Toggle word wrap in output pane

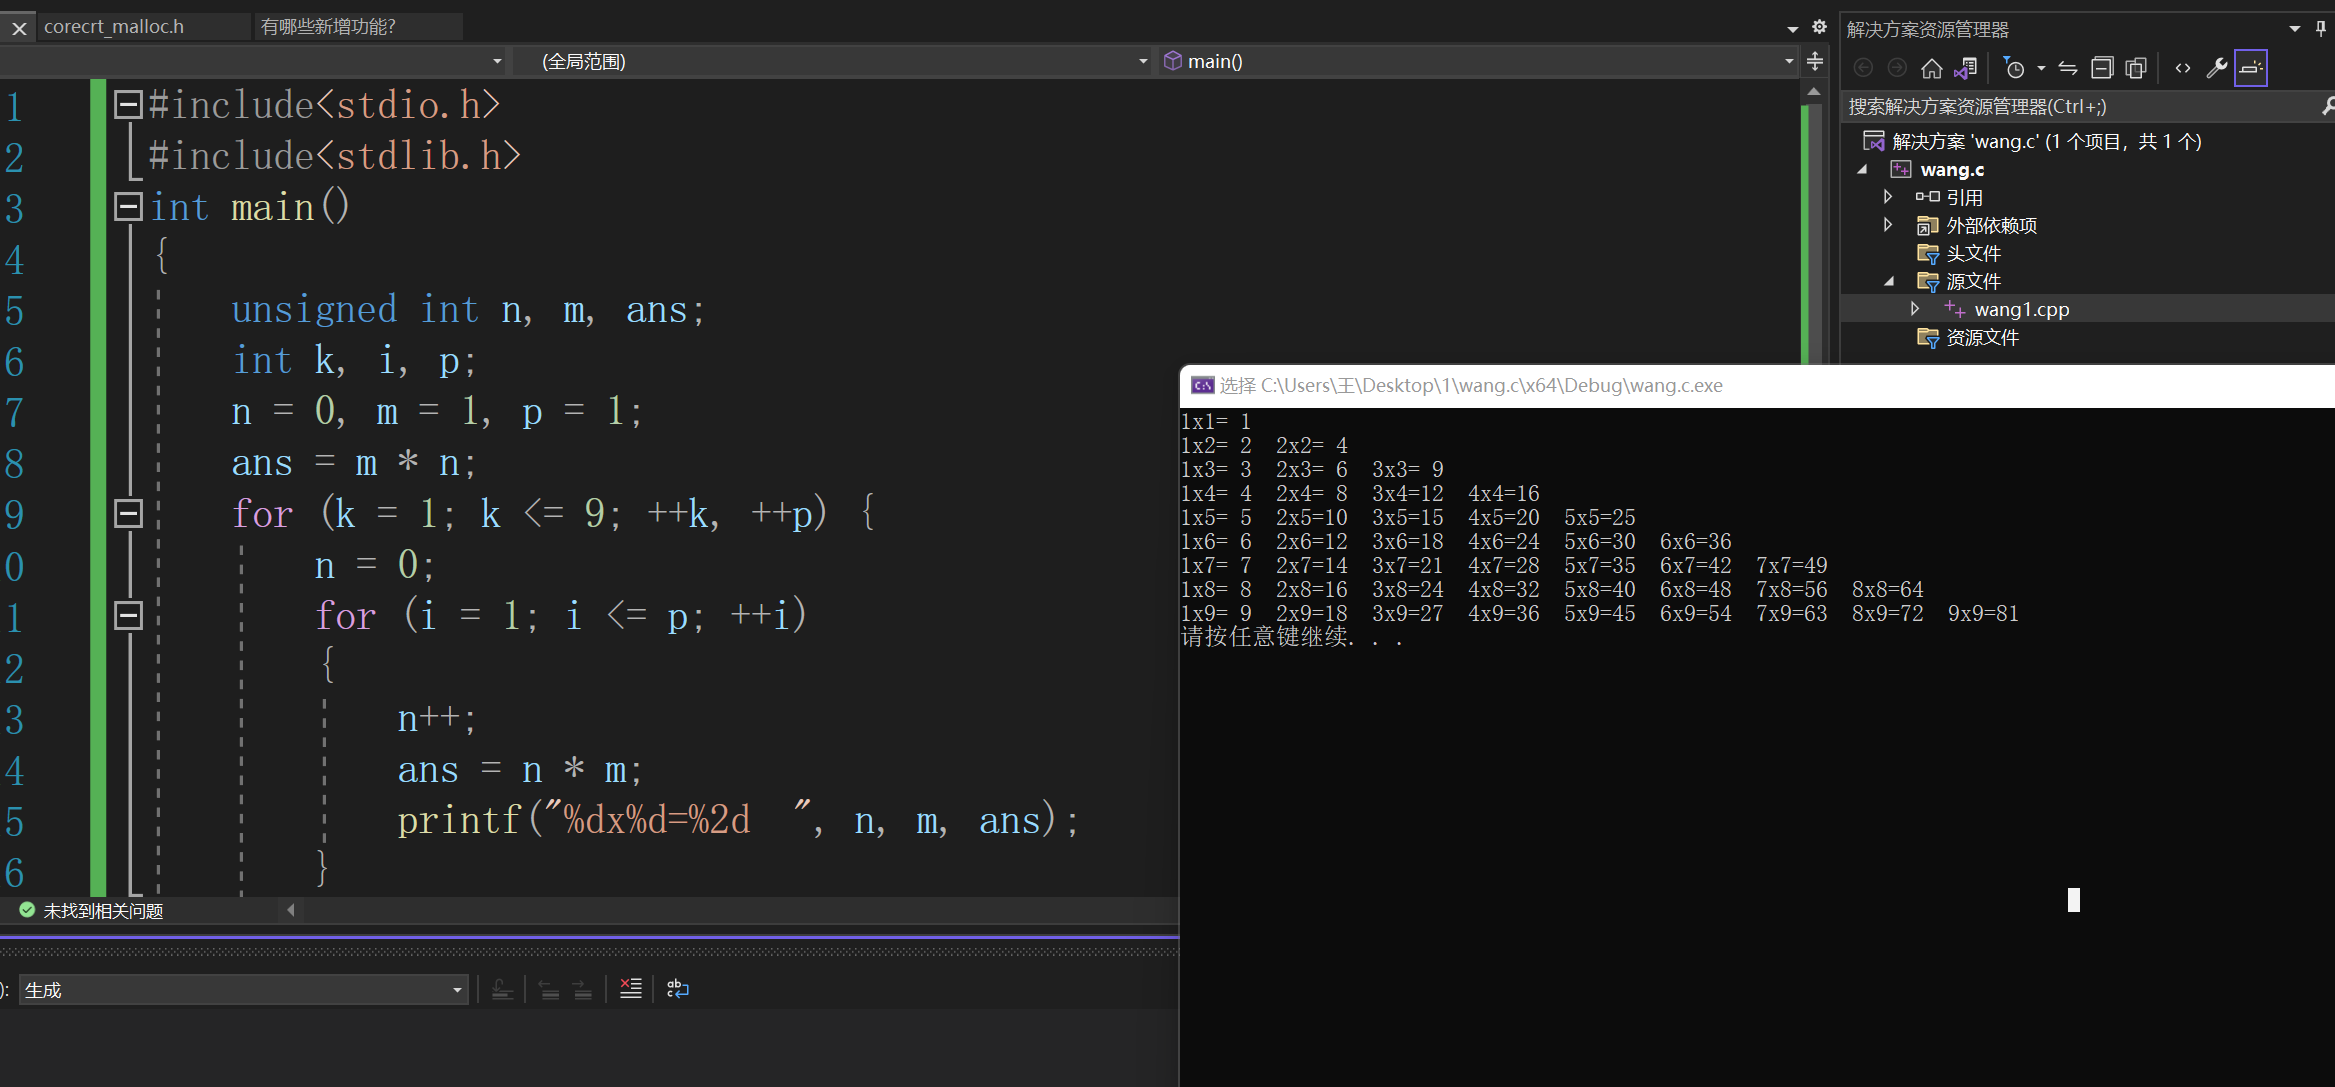point(677,989)
